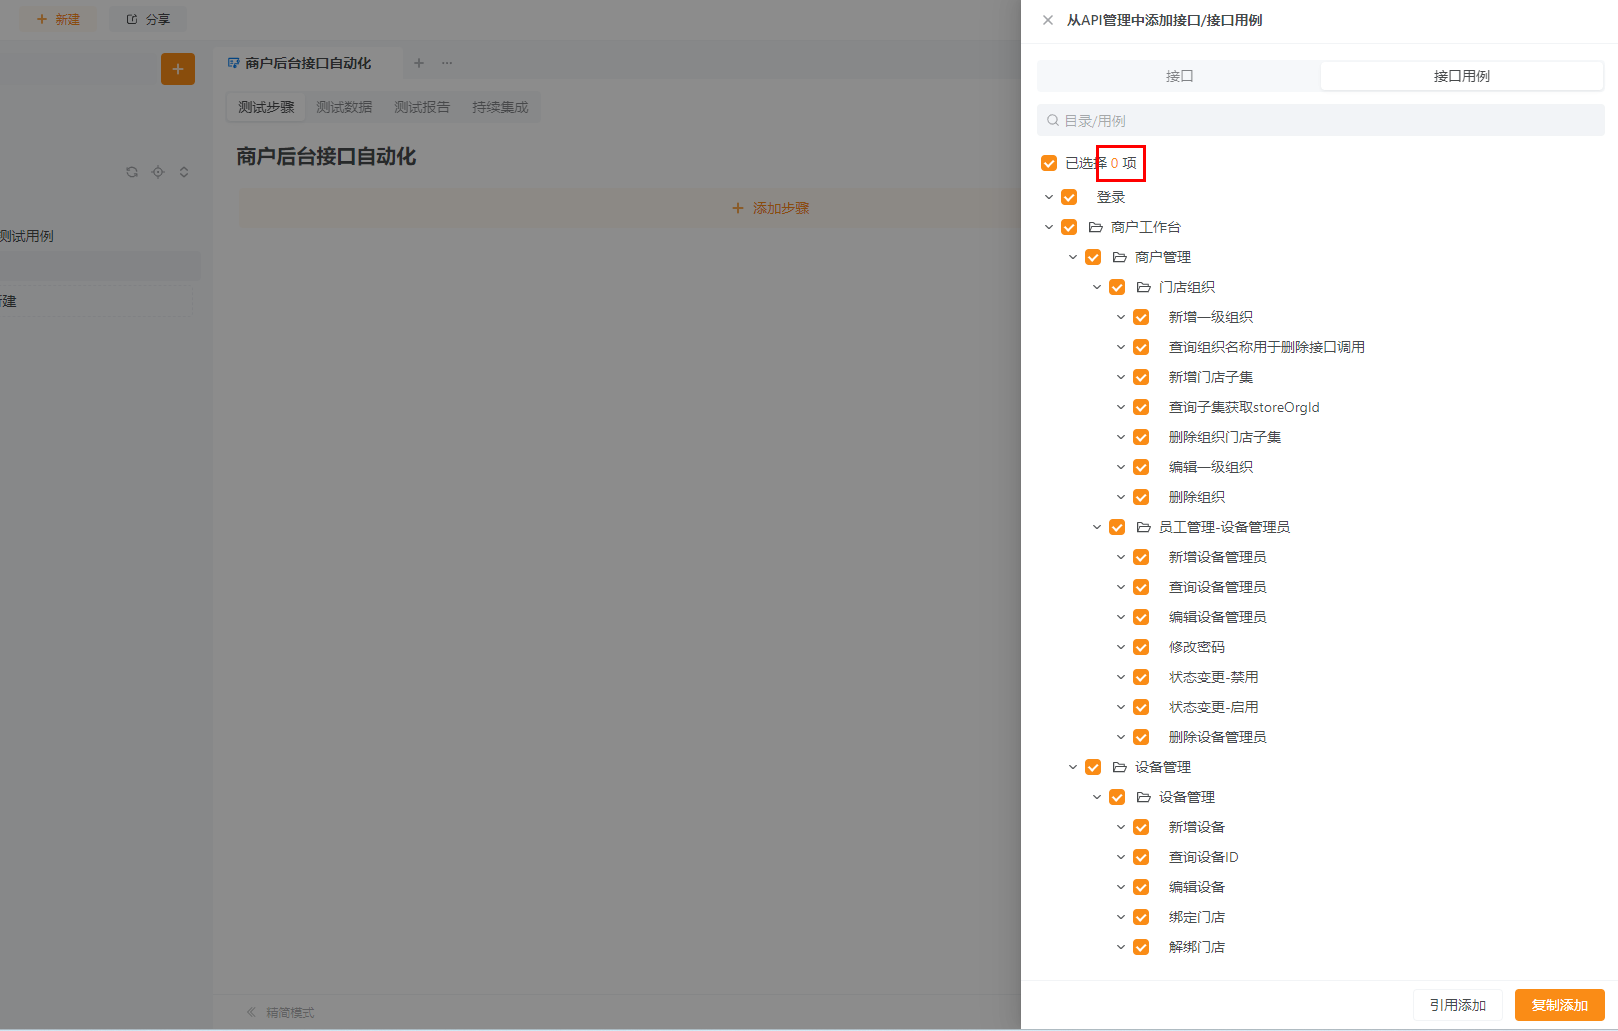
Task: Click the locate target icon in the sidebar
Action: pos(158,172)
